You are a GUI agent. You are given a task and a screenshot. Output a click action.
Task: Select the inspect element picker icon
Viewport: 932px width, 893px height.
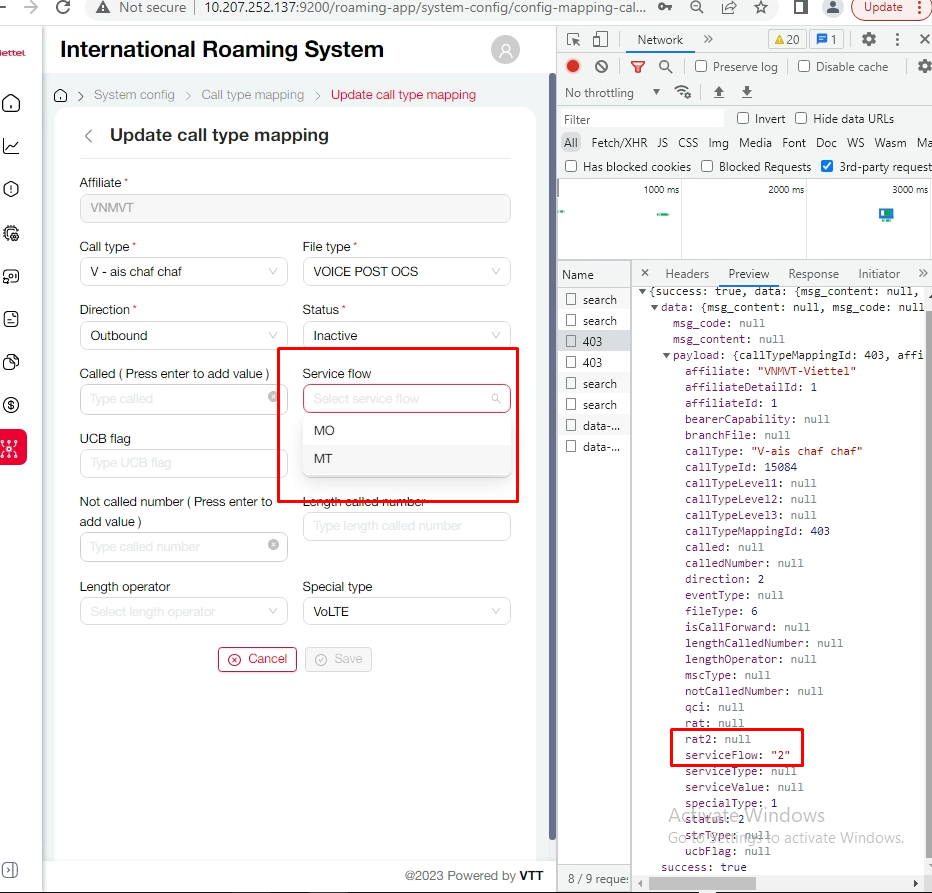pos(573,40)
